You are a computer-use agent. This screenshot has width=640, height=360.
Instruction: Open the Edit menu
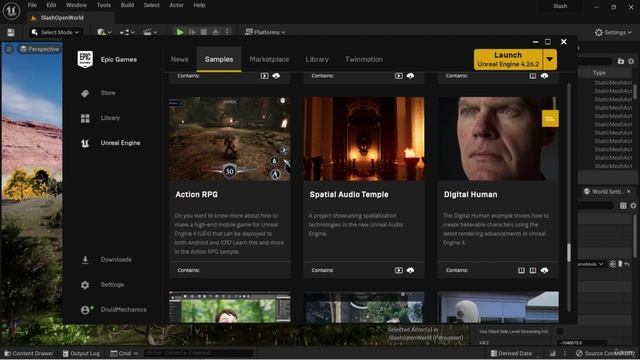(x=51, y=5)
